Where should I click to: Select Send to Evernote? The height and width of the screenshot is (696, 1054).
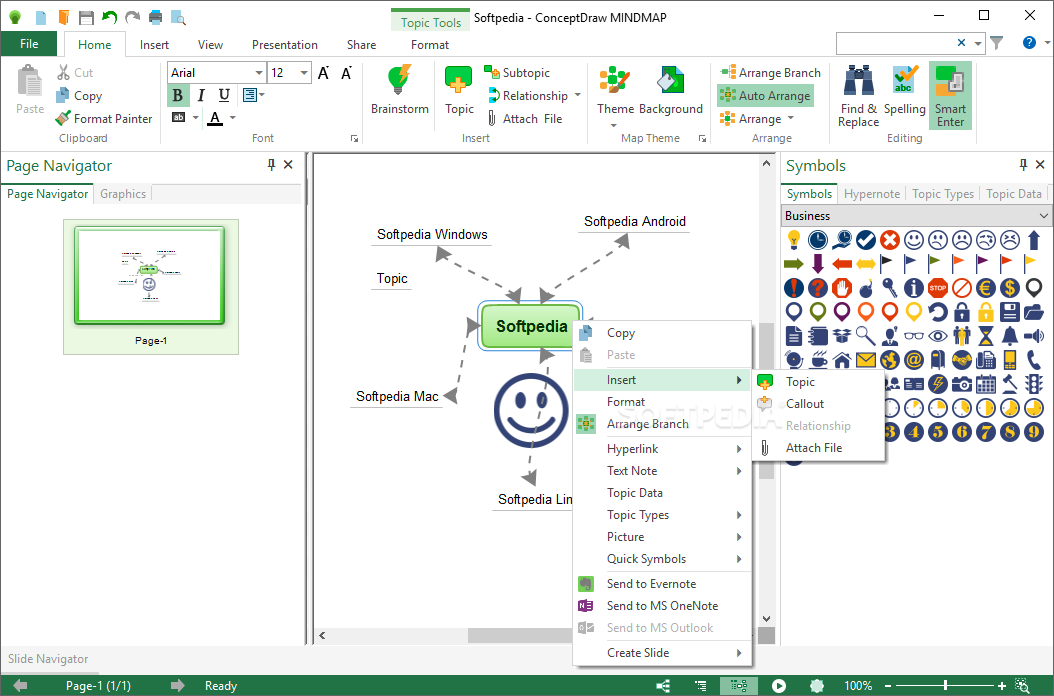point(662,584)
